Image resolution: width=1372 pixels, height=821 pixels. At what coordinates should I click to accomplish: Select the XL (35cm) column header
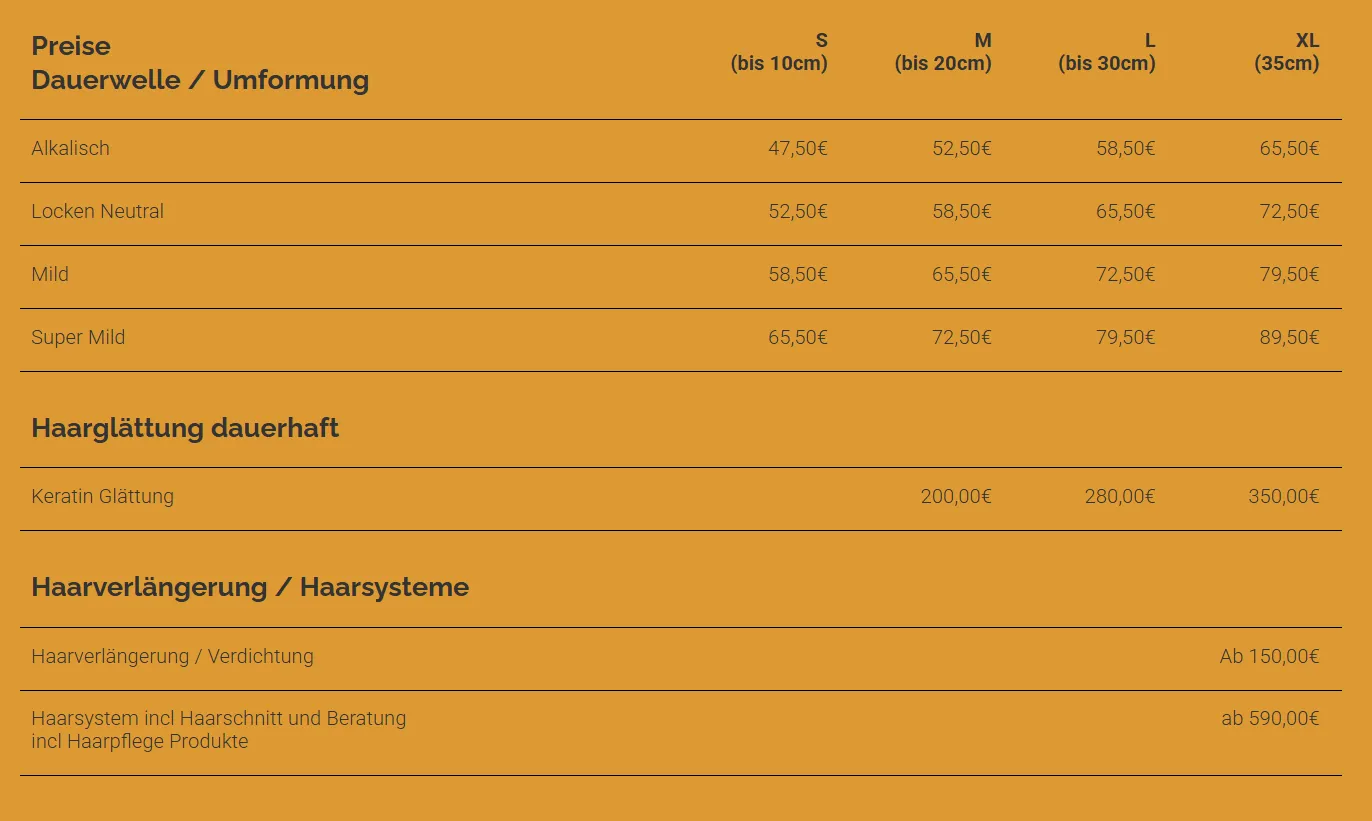click(x=1287, y=52)
